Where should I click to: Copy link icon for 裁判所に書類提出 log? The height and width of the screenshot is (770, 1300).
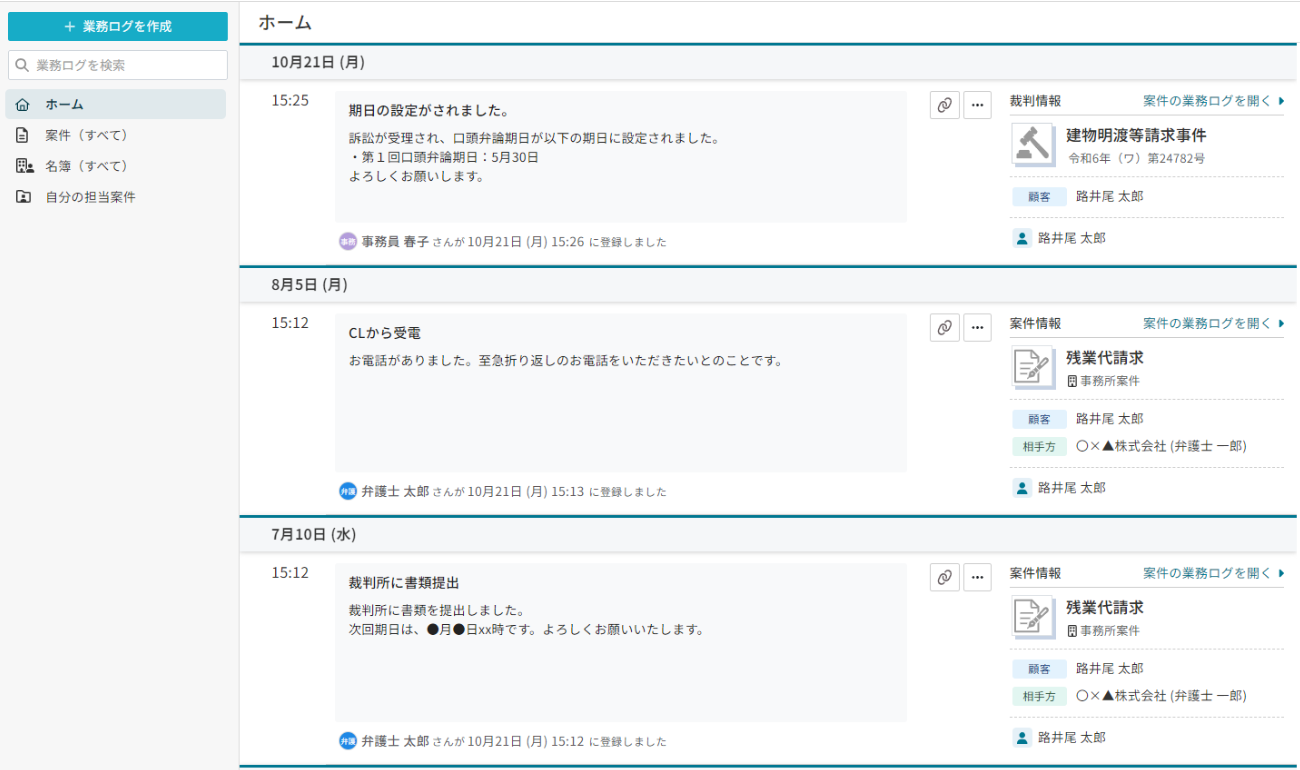(945, 577)
